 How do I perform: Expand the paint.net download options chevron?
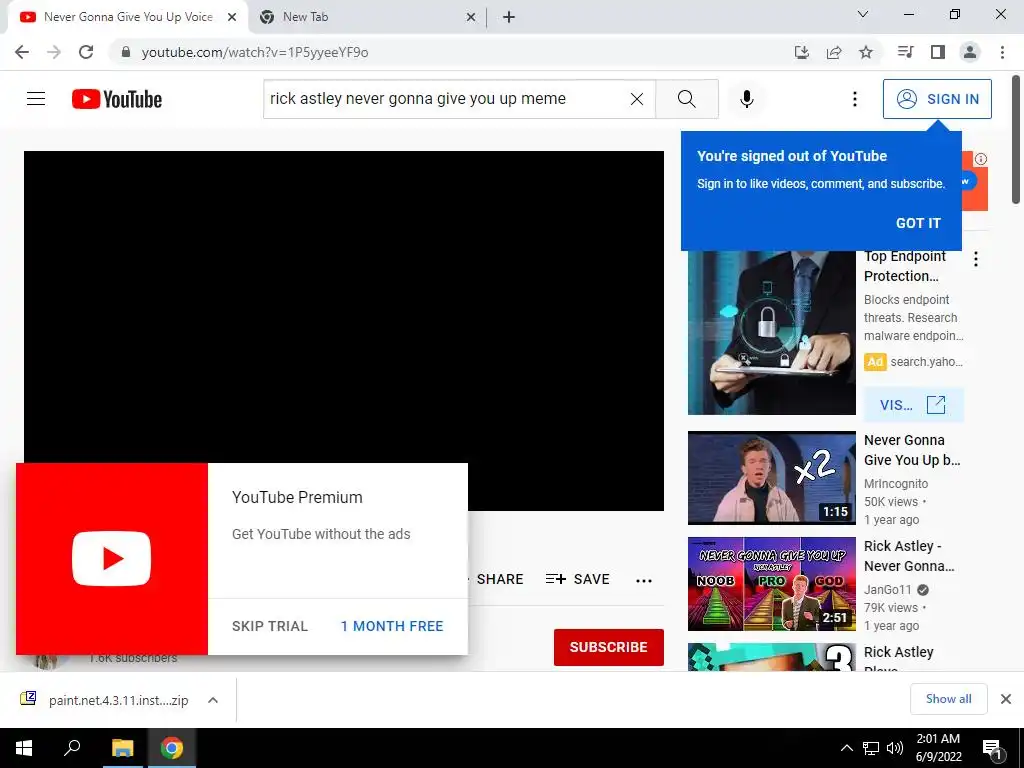tap(213, 700)
